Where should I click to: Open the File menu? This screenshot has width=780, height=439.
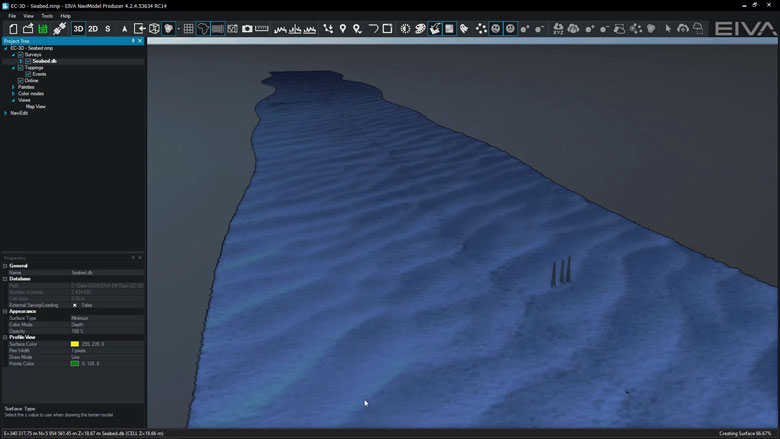12,16
